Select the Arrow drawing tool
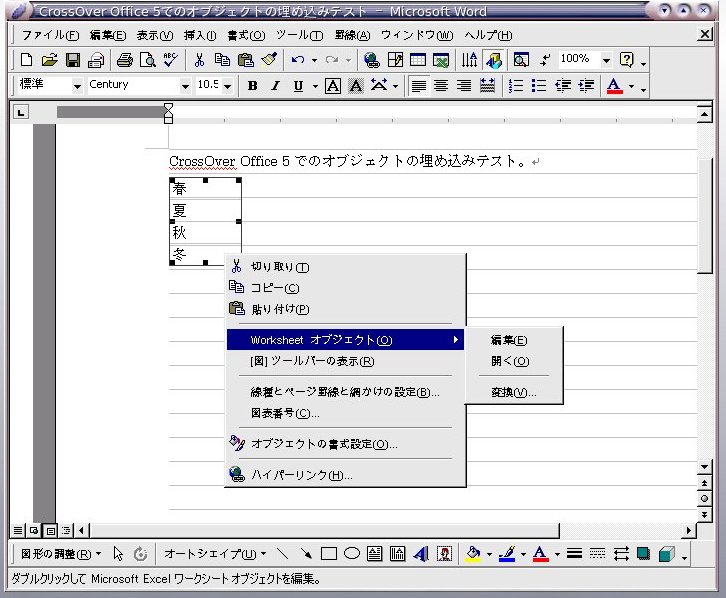This screenshot has width=726, height=598. coord(306,554)
